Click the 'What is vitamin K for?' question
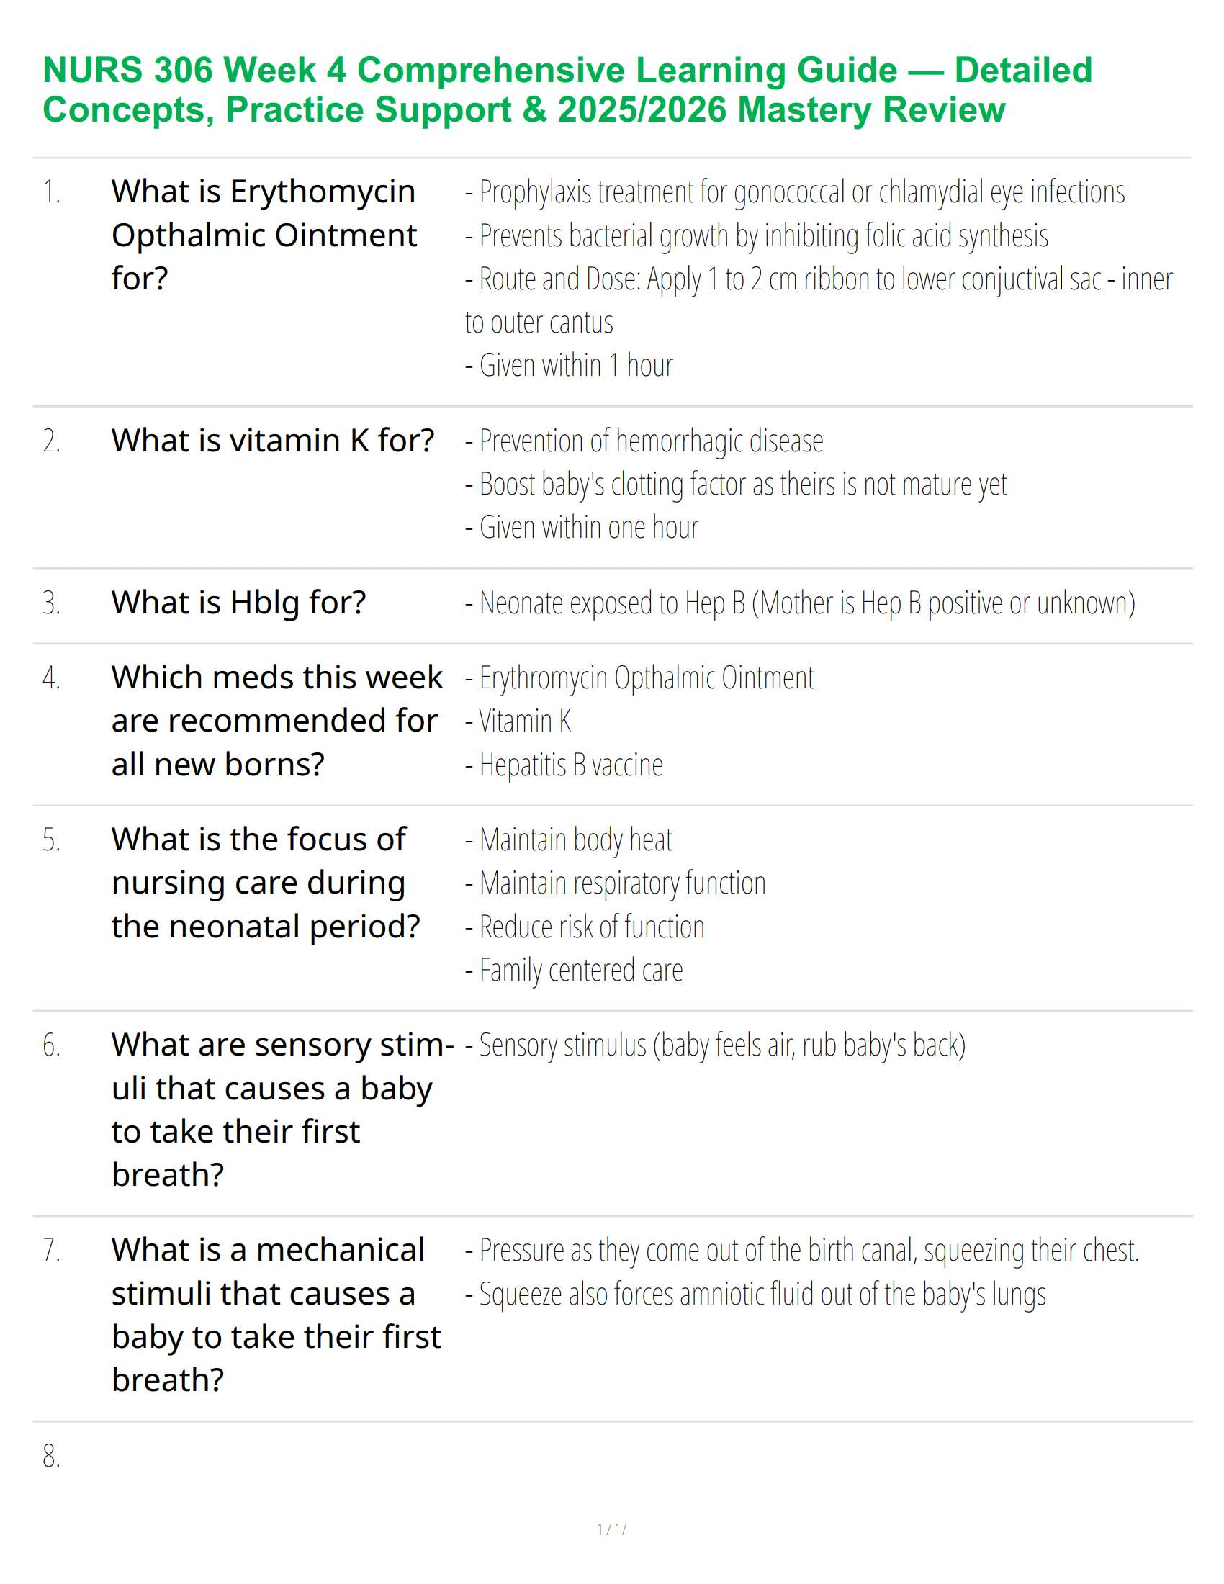 (272, 440)
